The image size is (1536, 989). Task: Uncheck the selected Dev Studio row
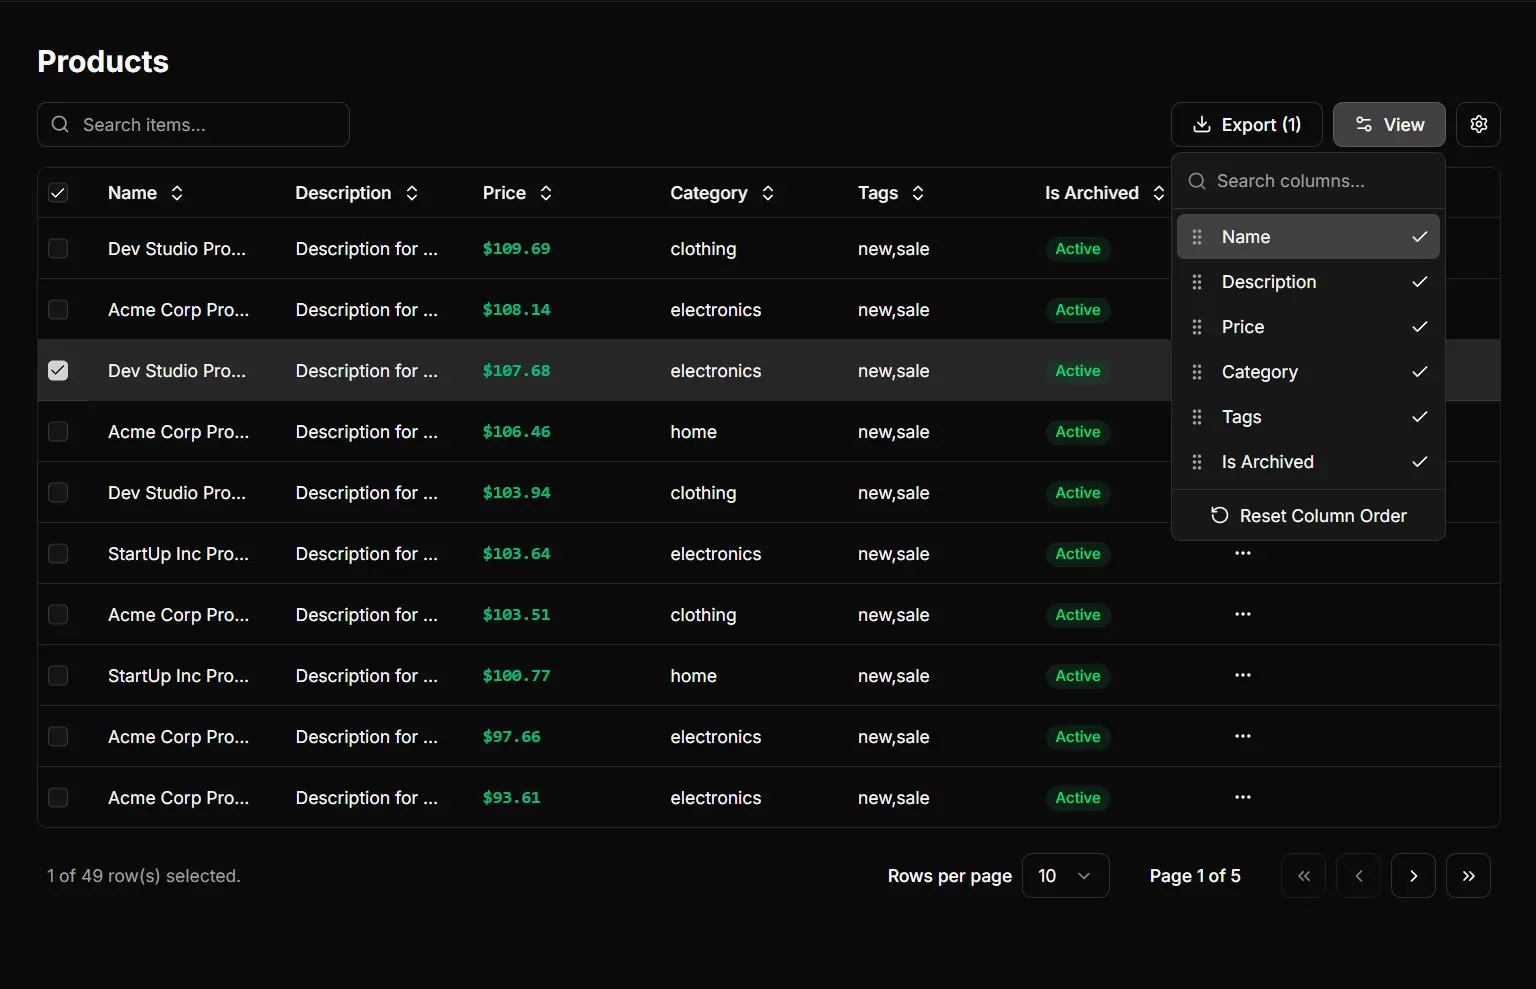tap(58, 370)
